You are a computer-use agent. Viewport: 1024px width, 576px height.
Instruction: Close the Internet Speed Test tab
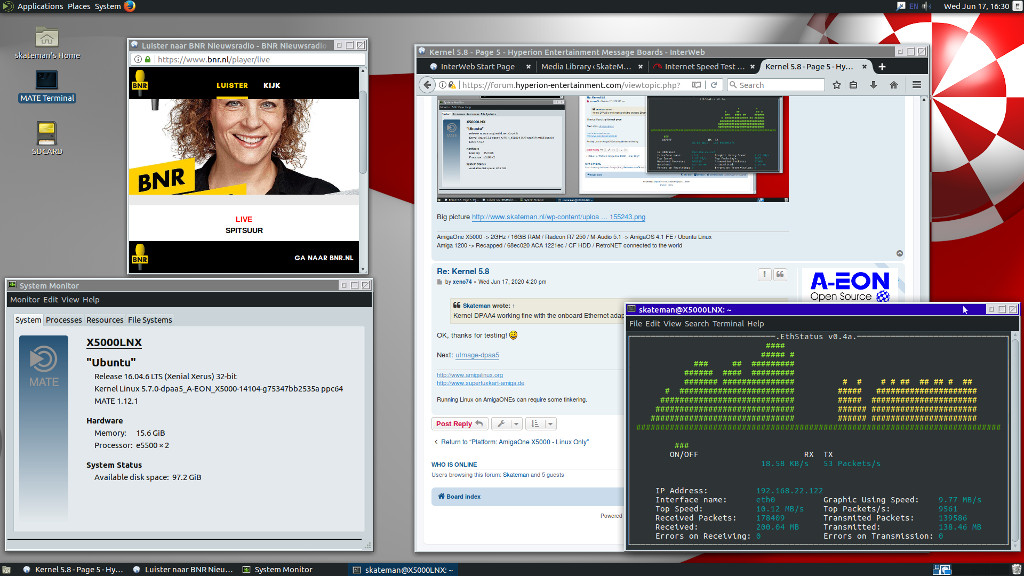coord(752,67)
